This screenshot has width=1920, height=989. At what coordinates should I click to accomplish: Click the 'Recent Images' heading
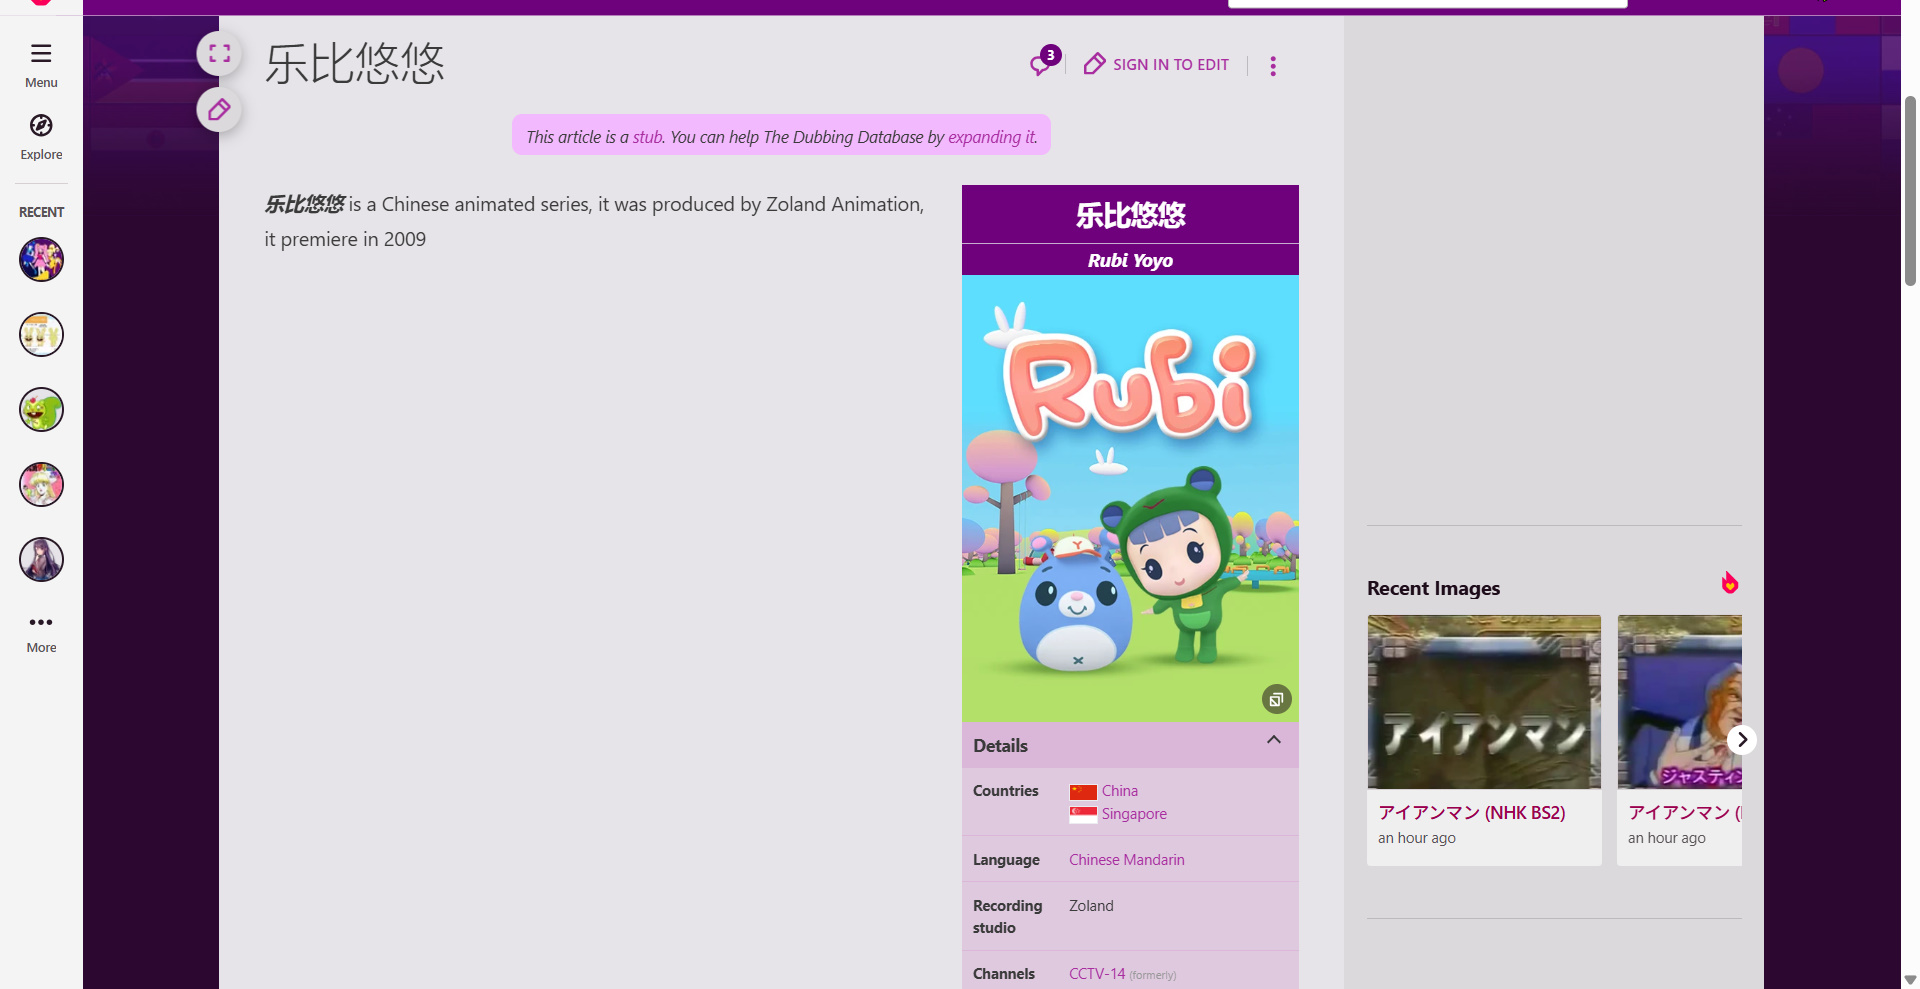(1433, 589)
